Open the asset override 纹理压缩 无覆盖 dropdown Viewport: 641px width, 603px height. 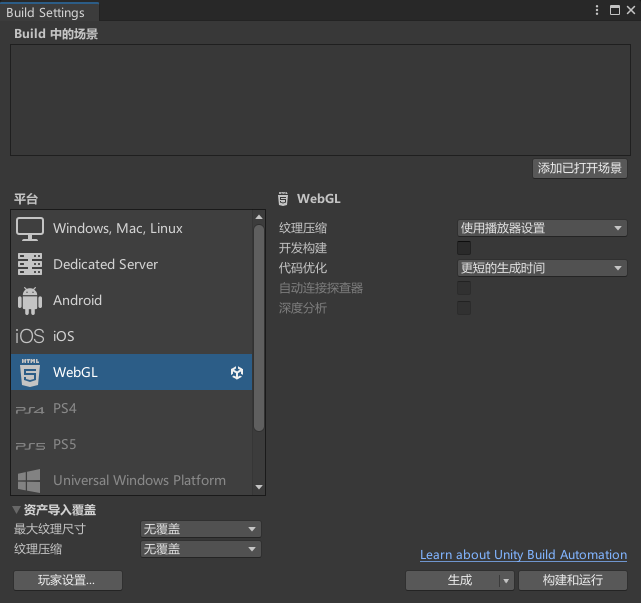tap(201, 549)
